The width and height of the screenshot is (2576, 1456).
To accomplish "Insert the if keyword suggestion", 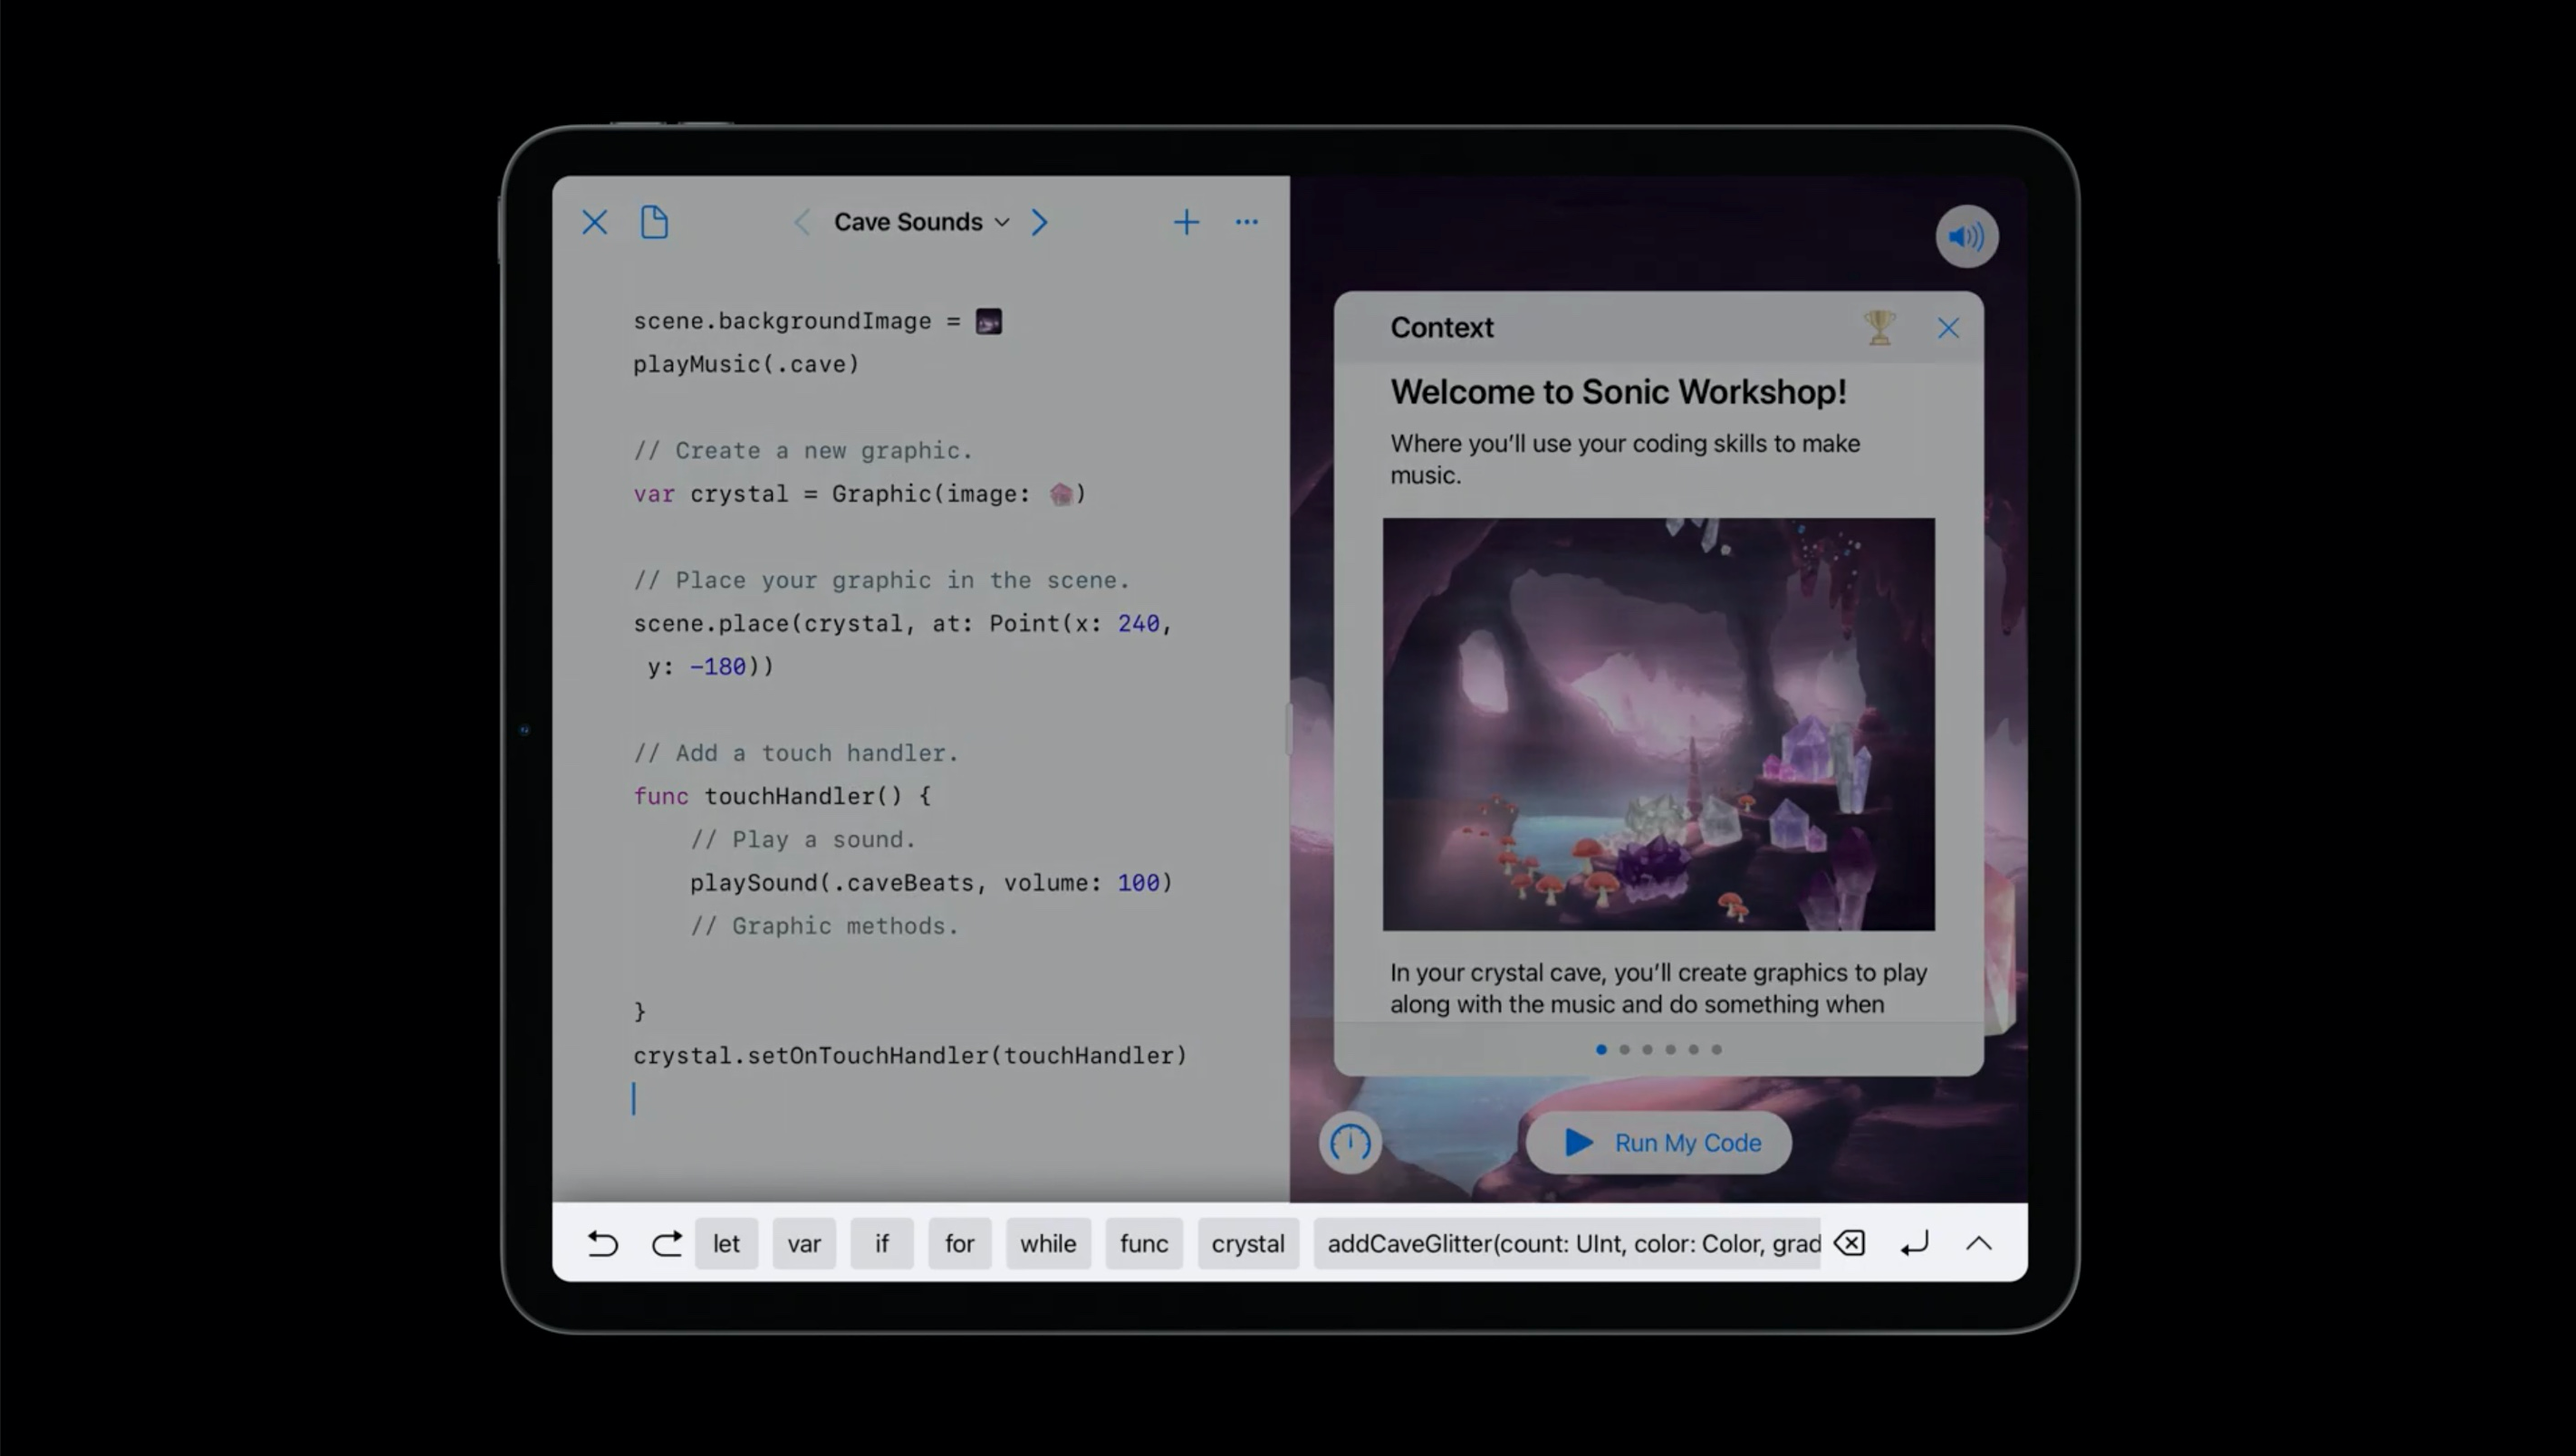I will click(x=882, y=1243).
